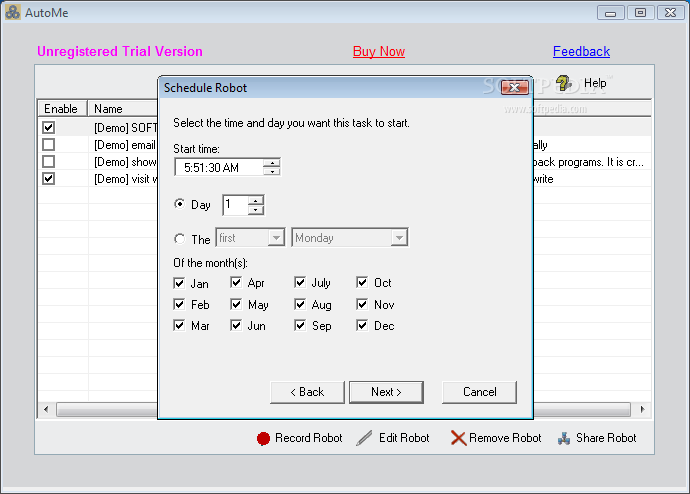Viewport: 690px width, 494px height.
Task: Select the '[Demo] email' robot row name
Action: [x=125, y=145]
